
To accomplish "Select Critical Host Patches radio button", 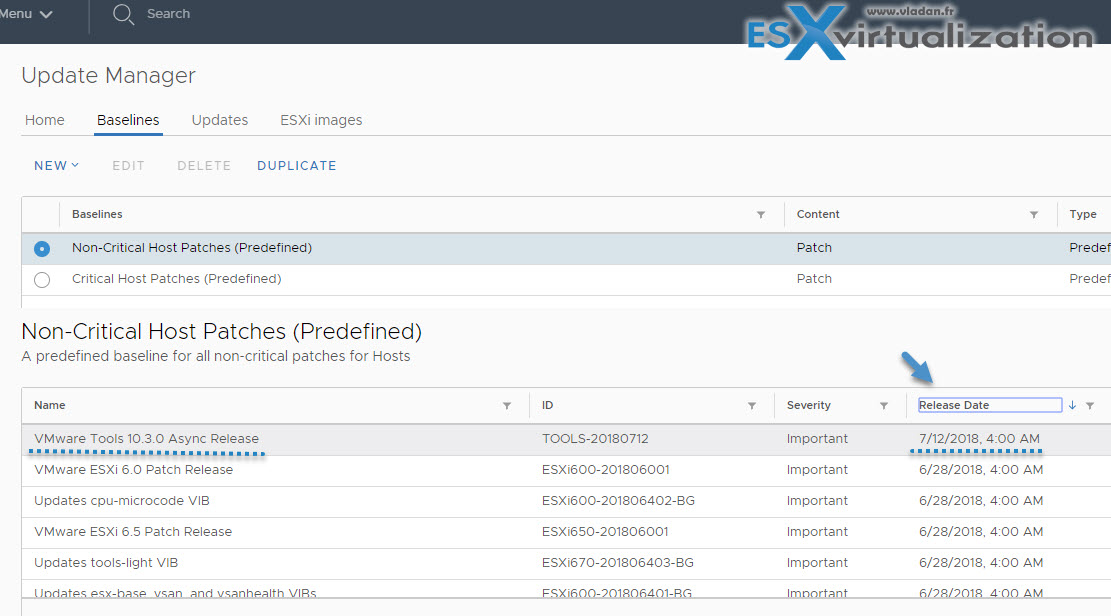I will point(42,280).
